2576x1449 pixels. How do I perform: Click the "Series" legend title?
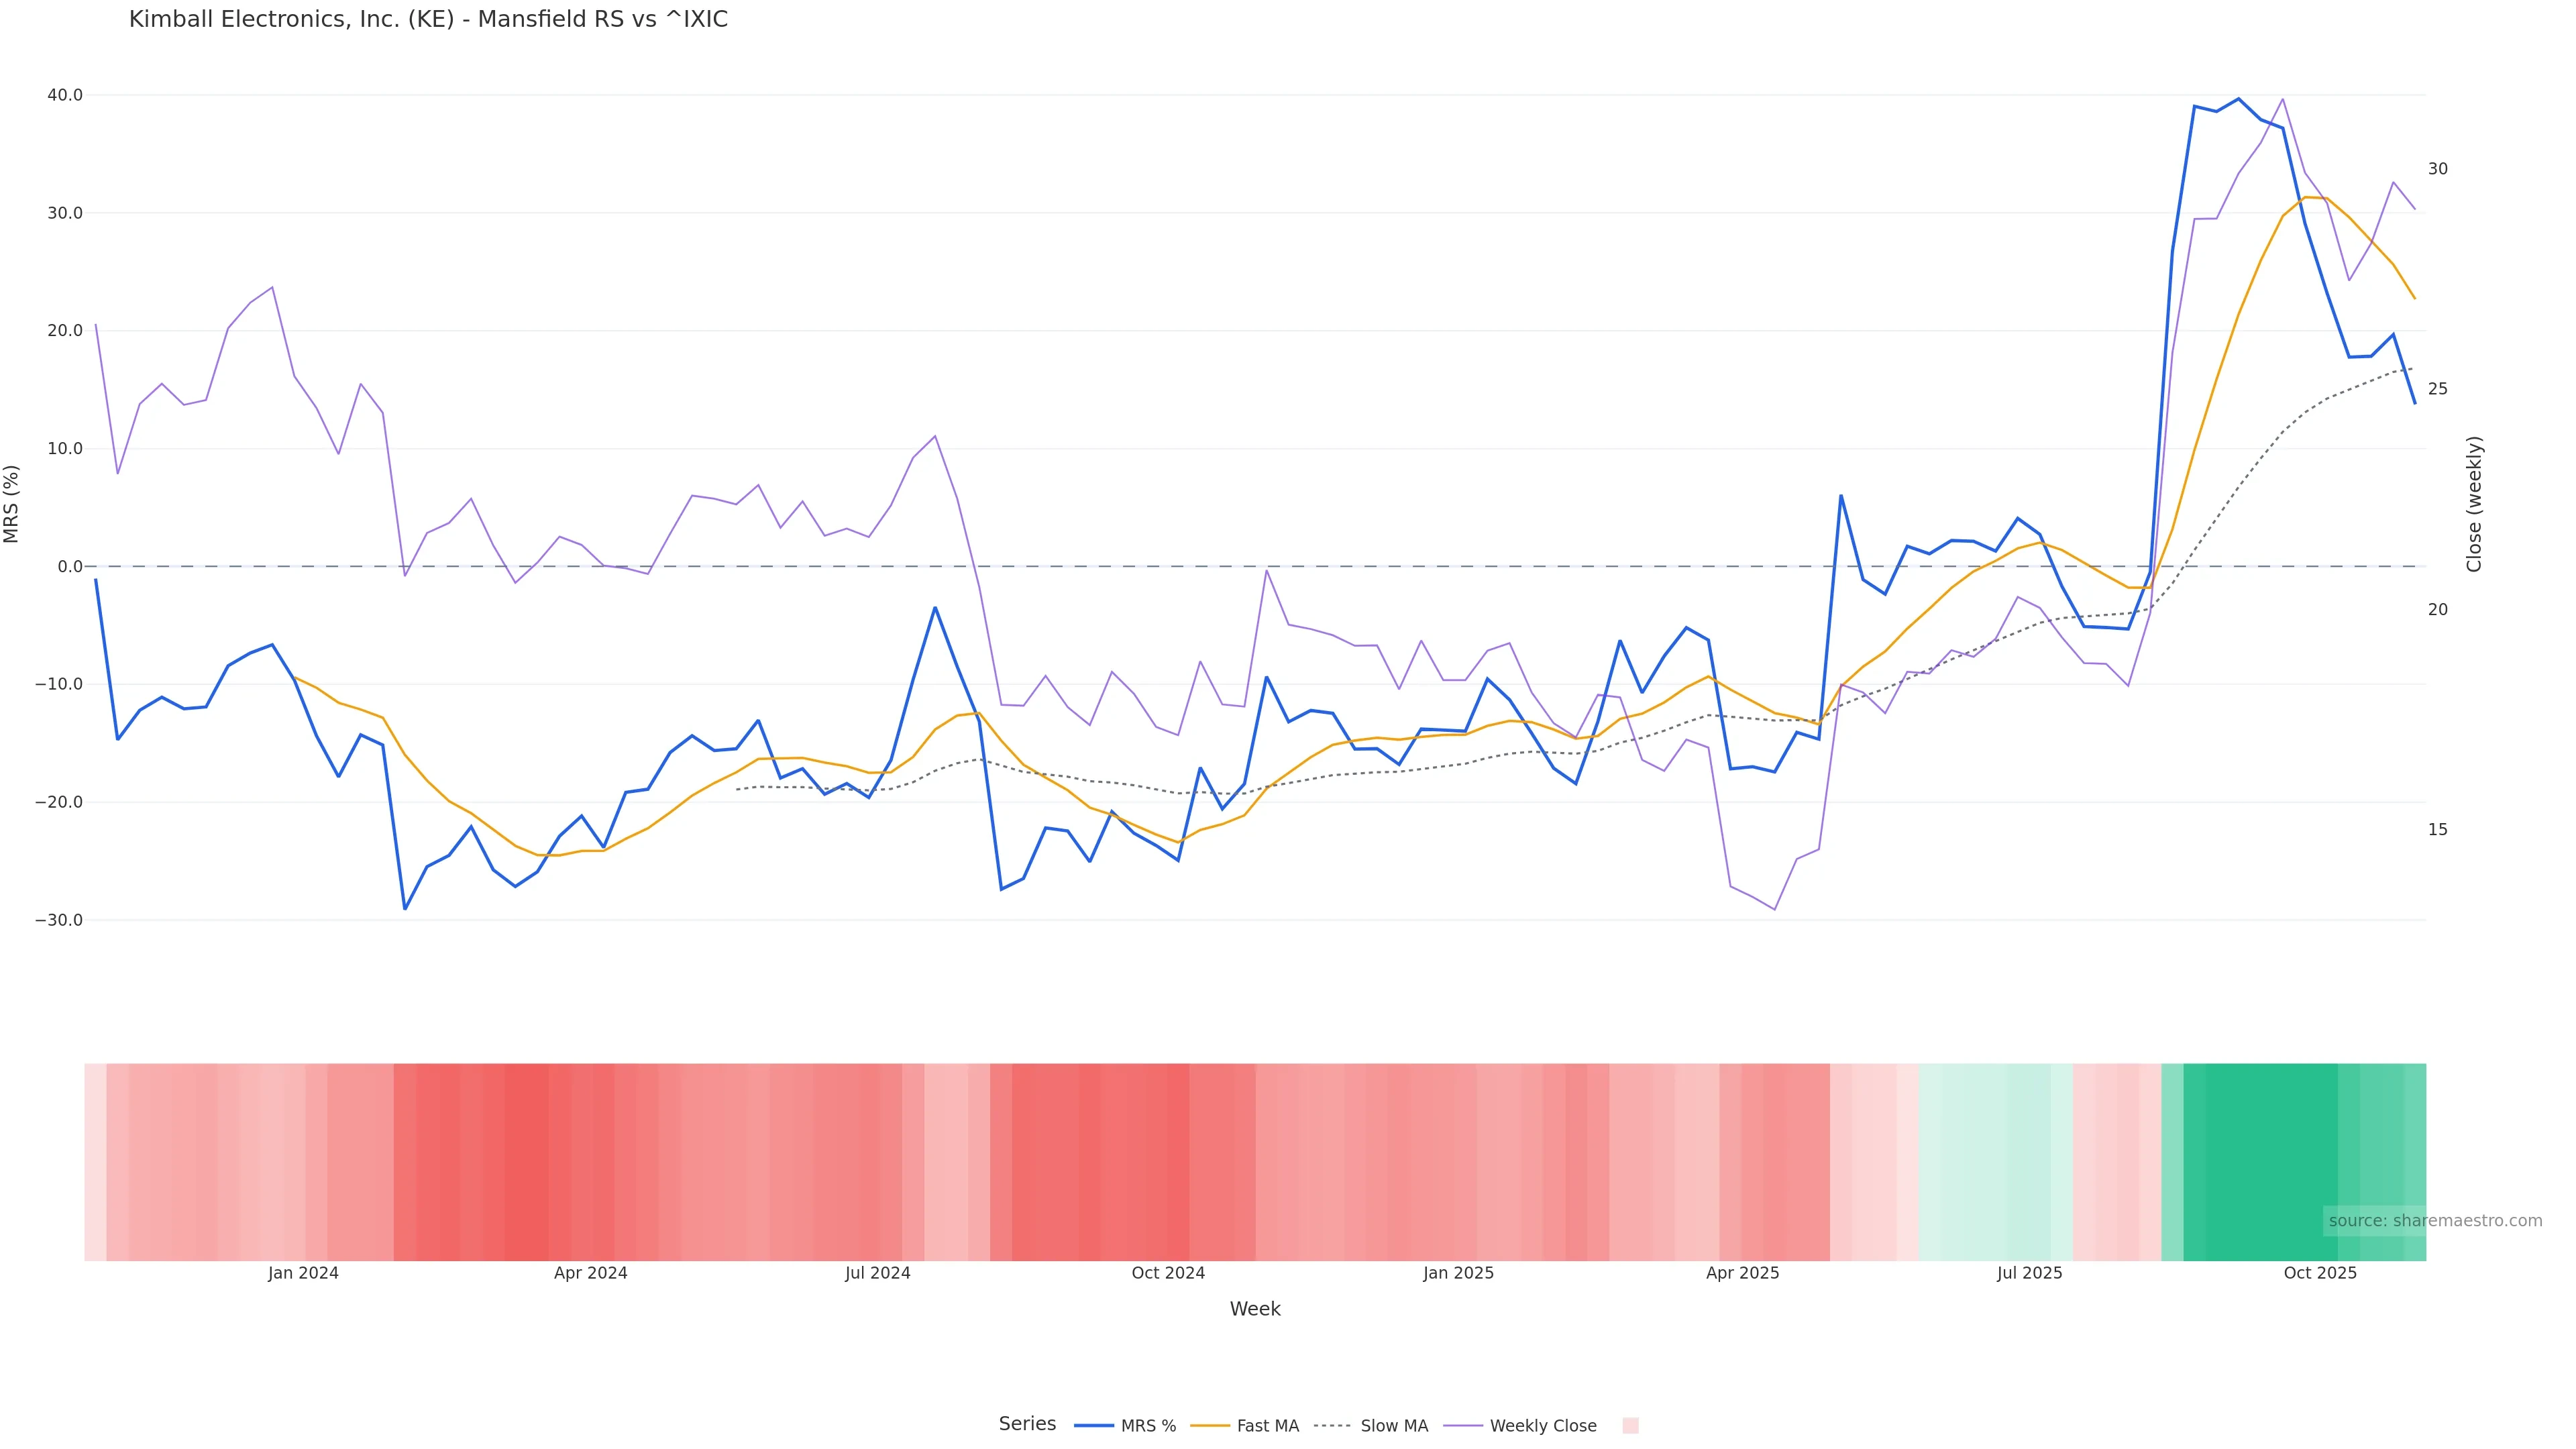(x=1027, y=1424)
